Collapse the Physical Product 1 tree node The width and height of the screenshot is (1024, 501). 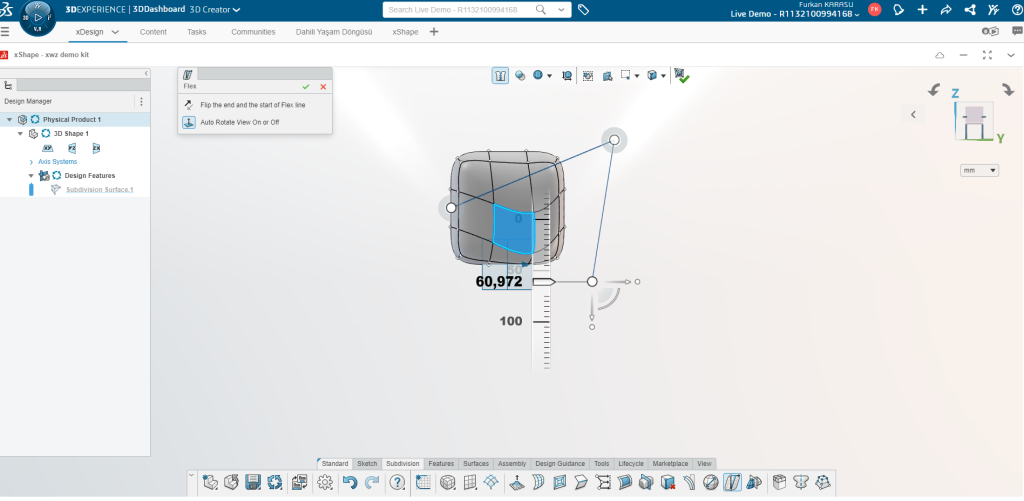pyautogui.click(x=9, y=119)
